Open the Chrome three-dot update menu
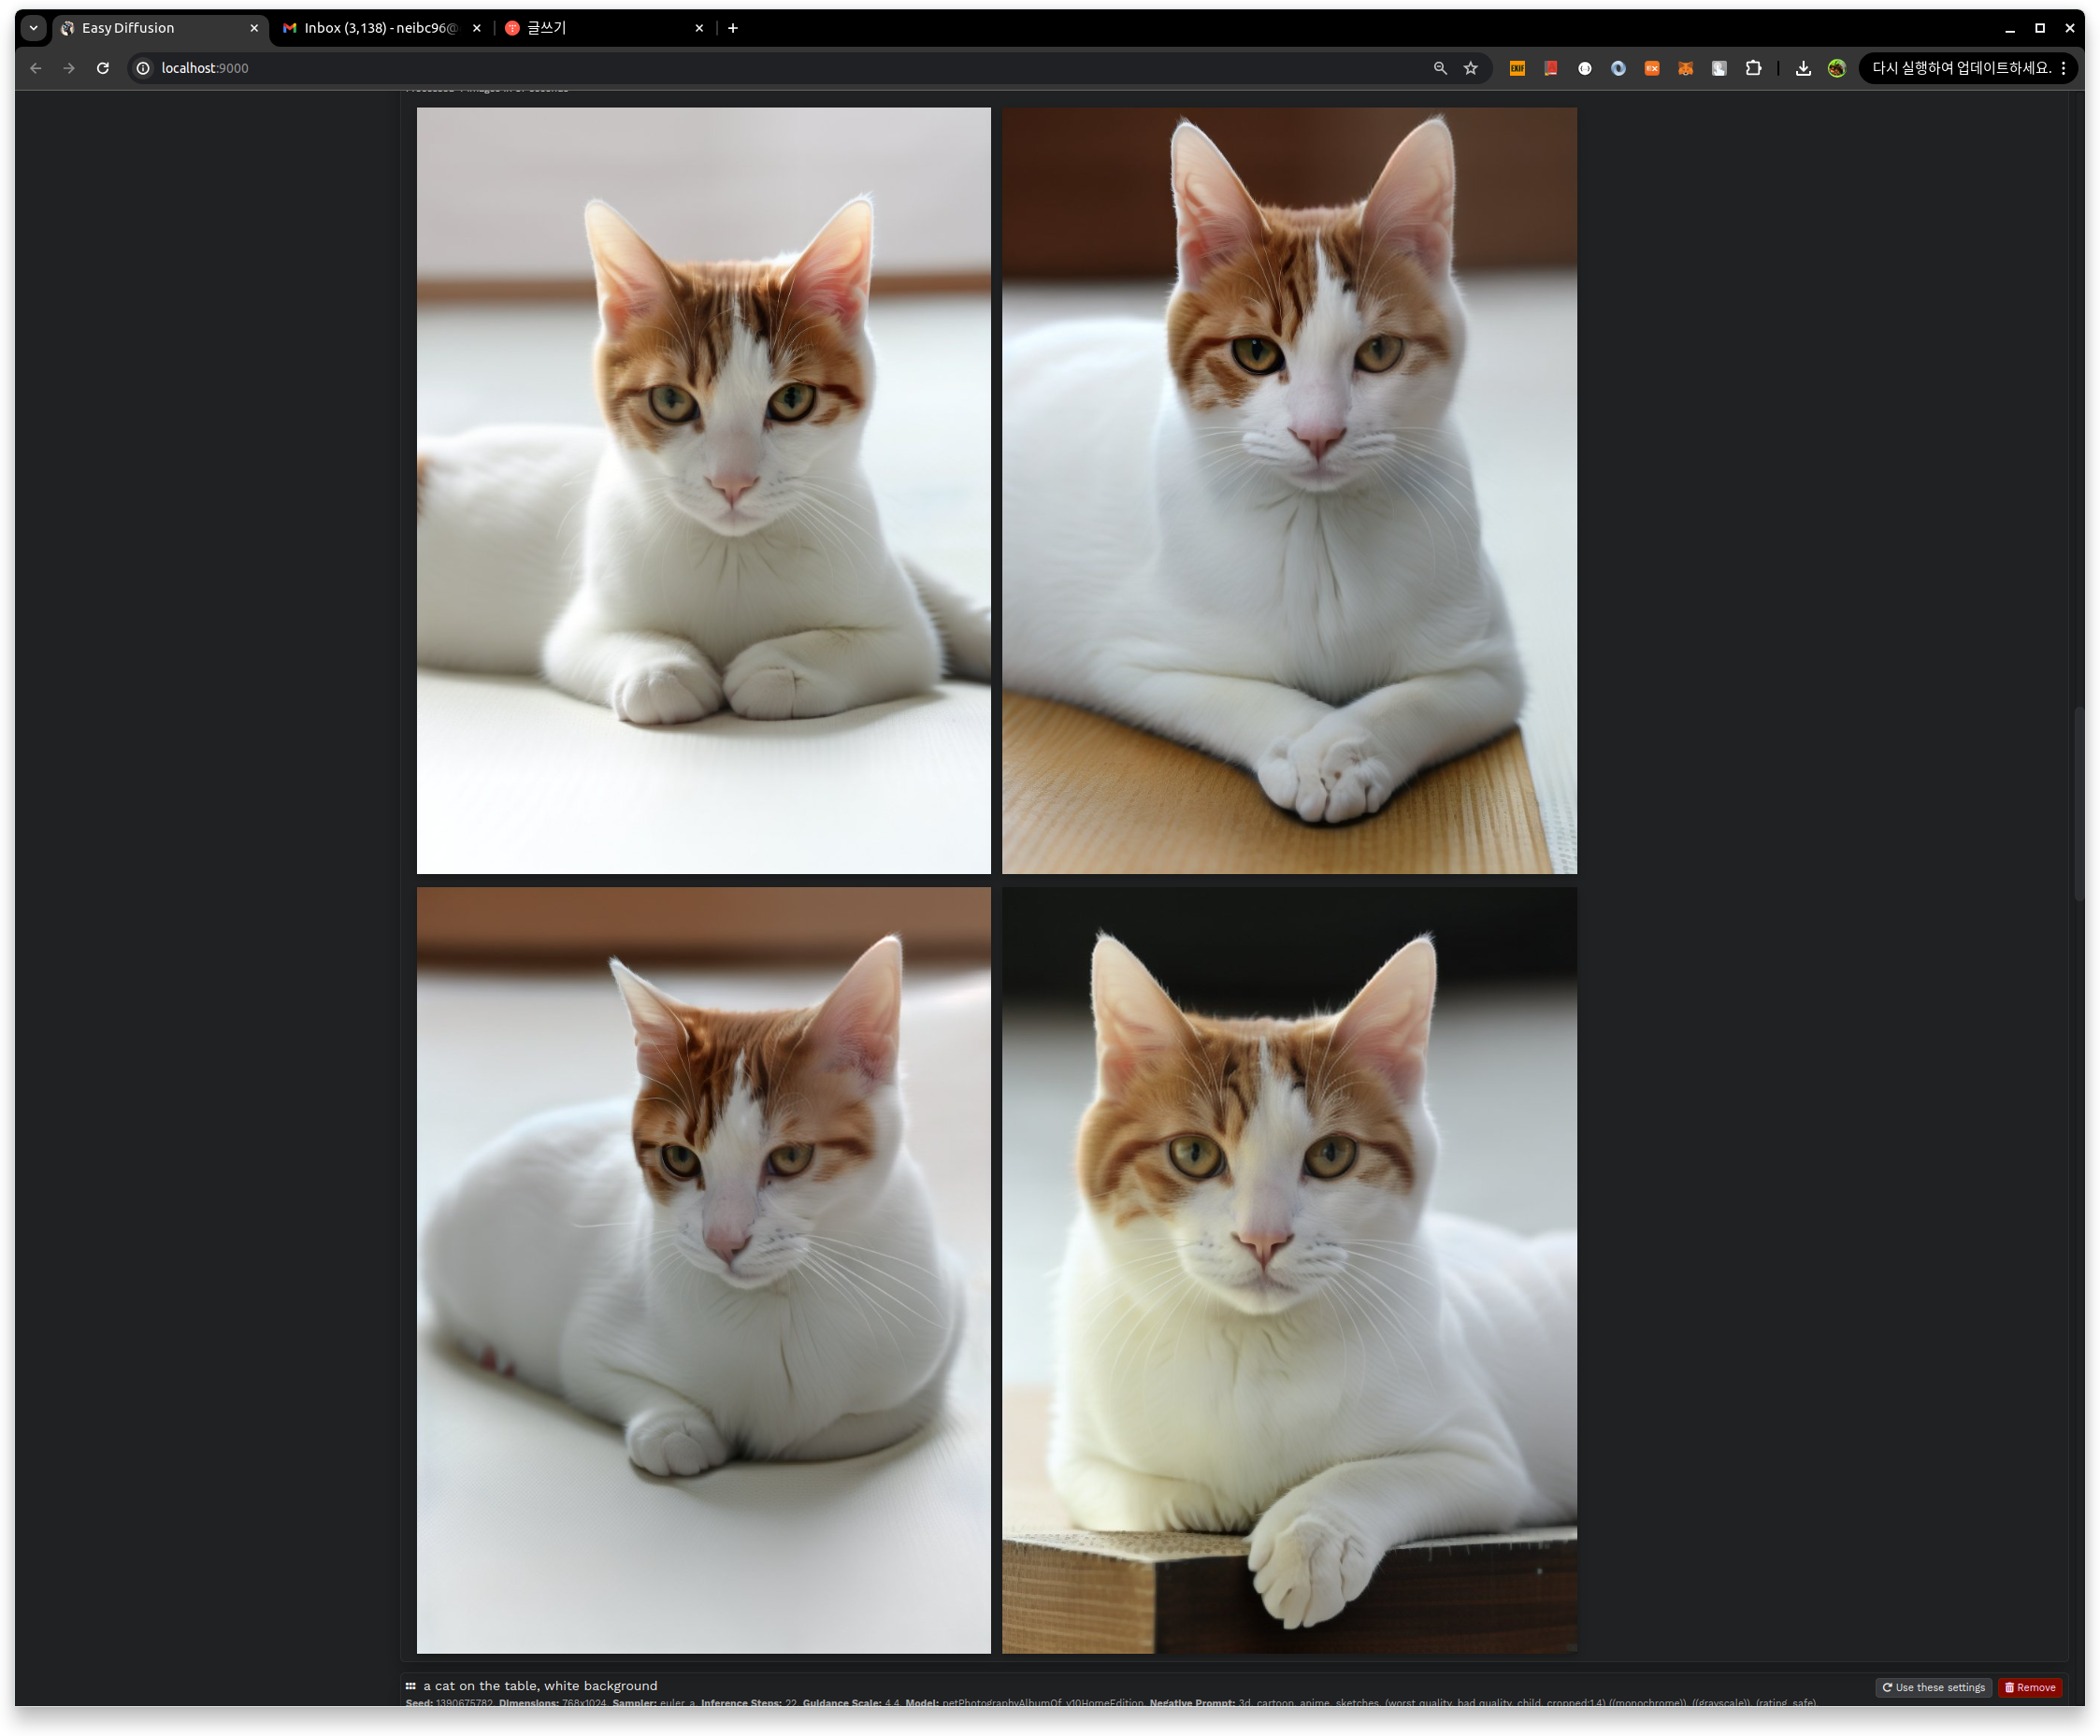 (2063, 68)
